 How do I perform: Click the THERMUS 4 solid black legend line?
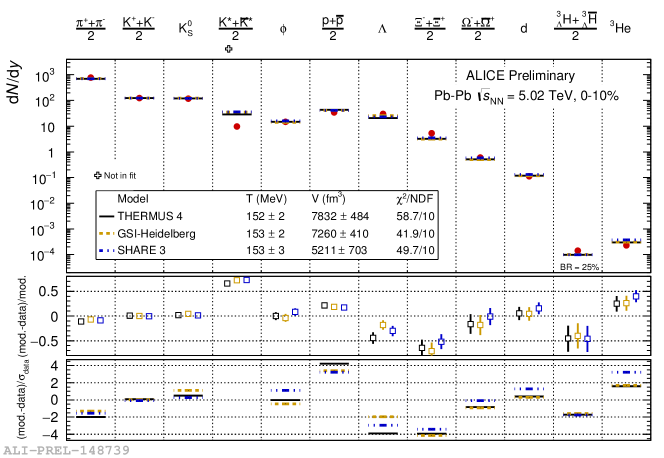(x=105, y=216)
